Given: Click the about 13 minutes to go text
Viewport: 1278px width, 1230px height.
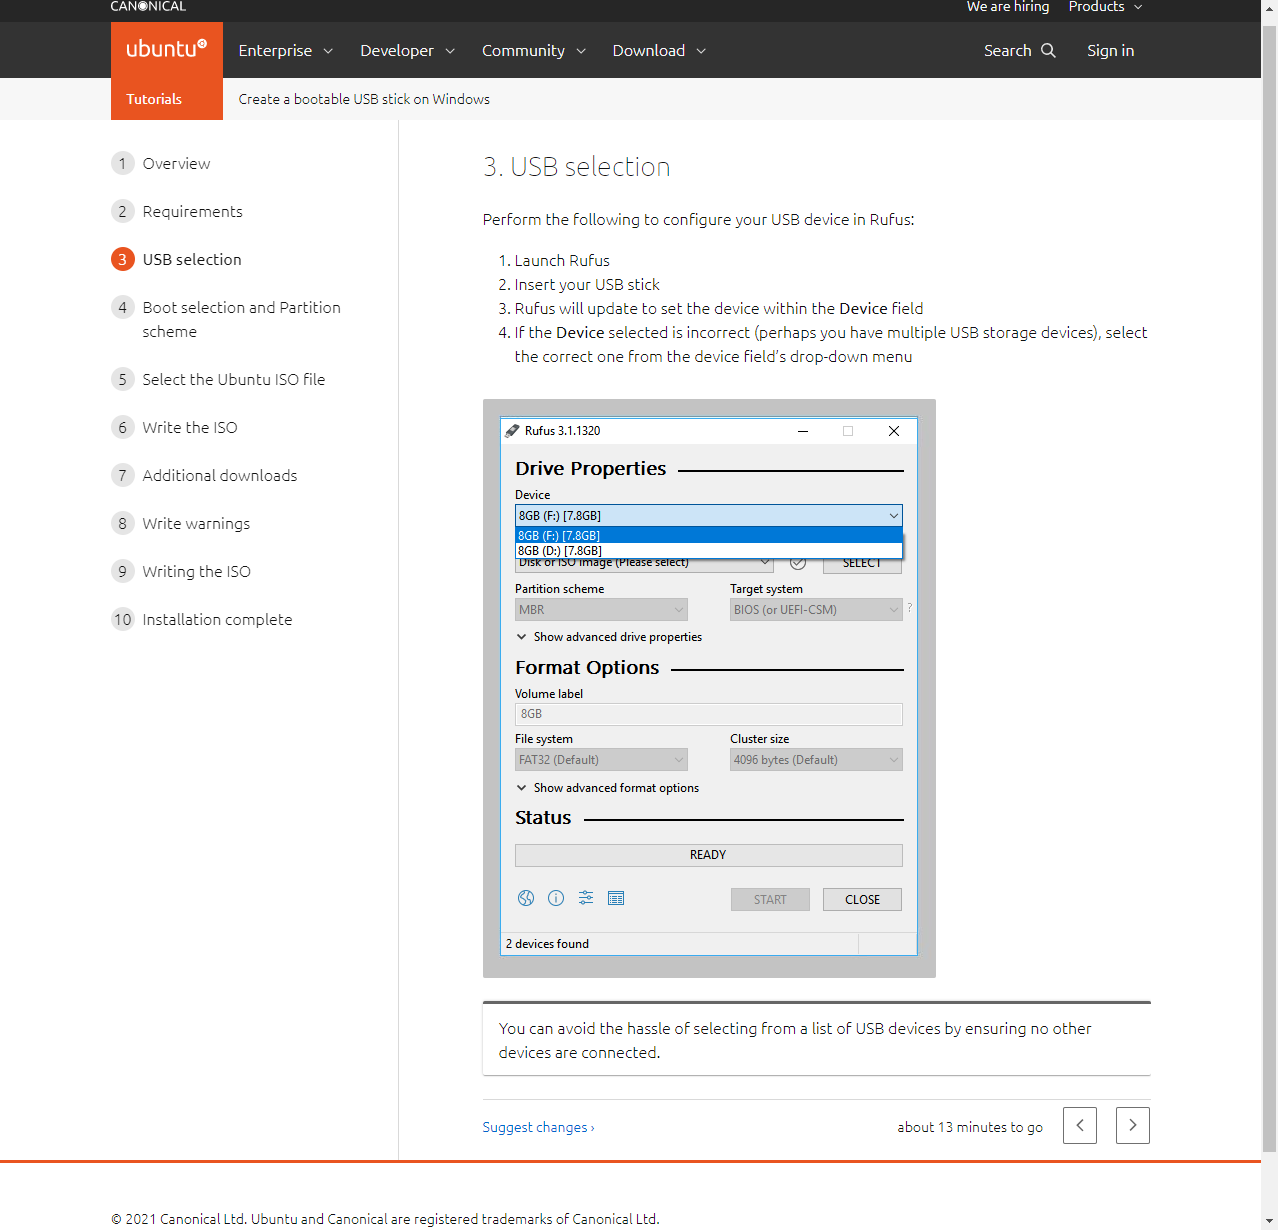Looking at the screenshot, I should tap(970, 1127).
